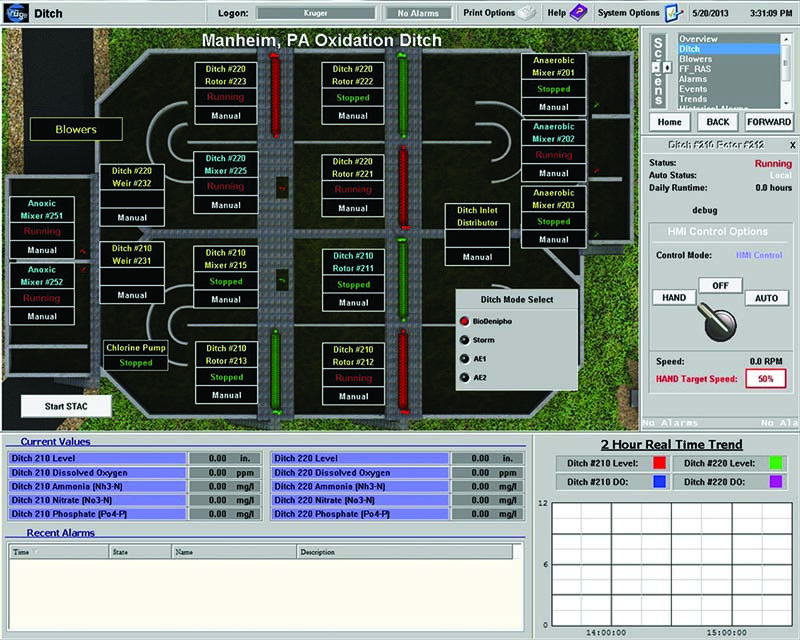Choose the AE2 ditch mode option
Image resolution: width=800 pixels, height=640 pixels.
[x=464, y=377]
